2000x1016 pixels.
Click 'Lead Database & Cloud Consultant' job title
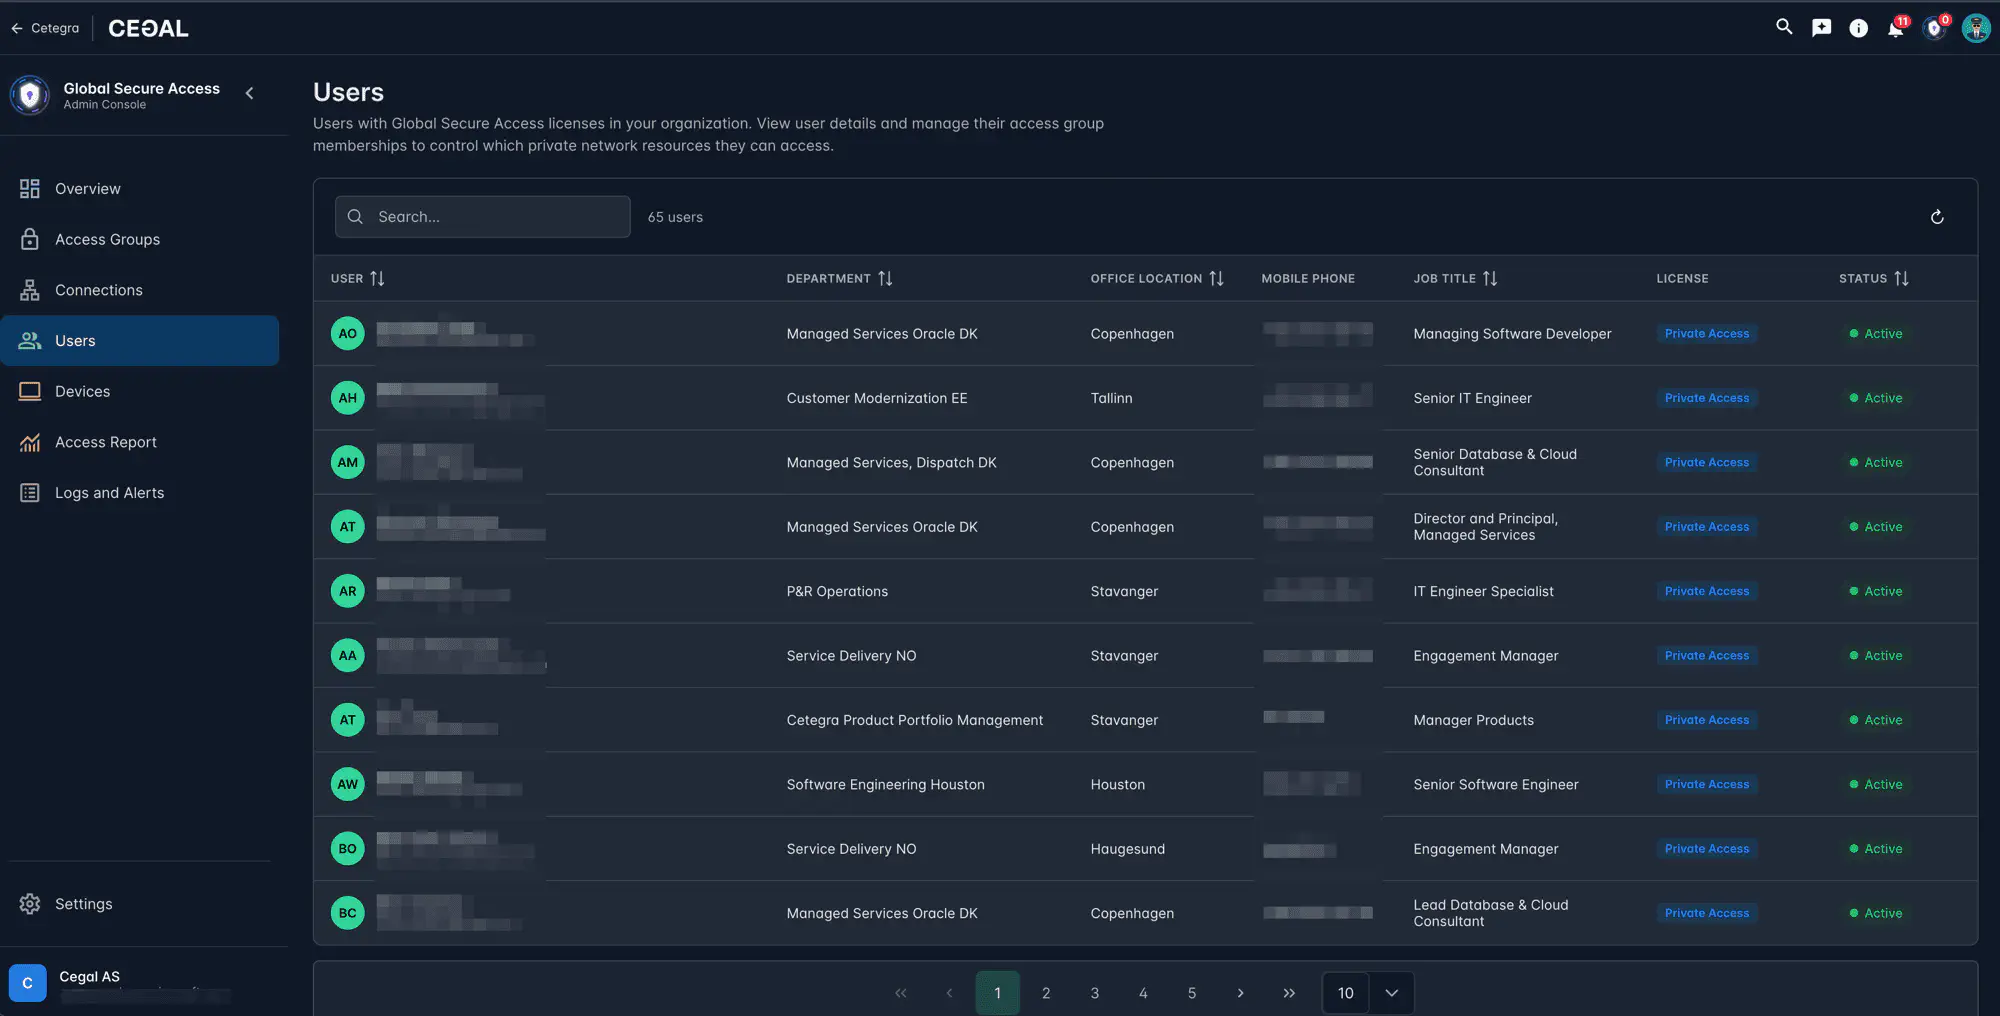tap(1491, 913)
